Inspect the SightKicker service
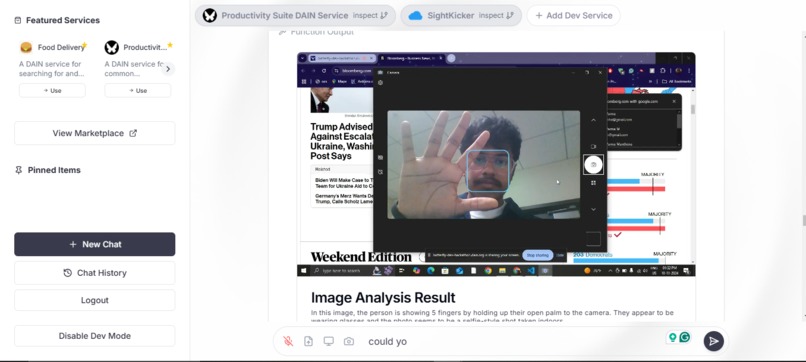 496,15
